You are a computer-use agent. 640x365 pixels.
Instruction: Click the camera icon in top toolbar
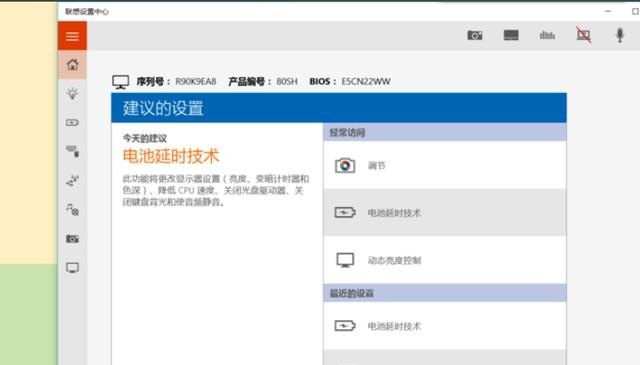[x=475, y=36]
